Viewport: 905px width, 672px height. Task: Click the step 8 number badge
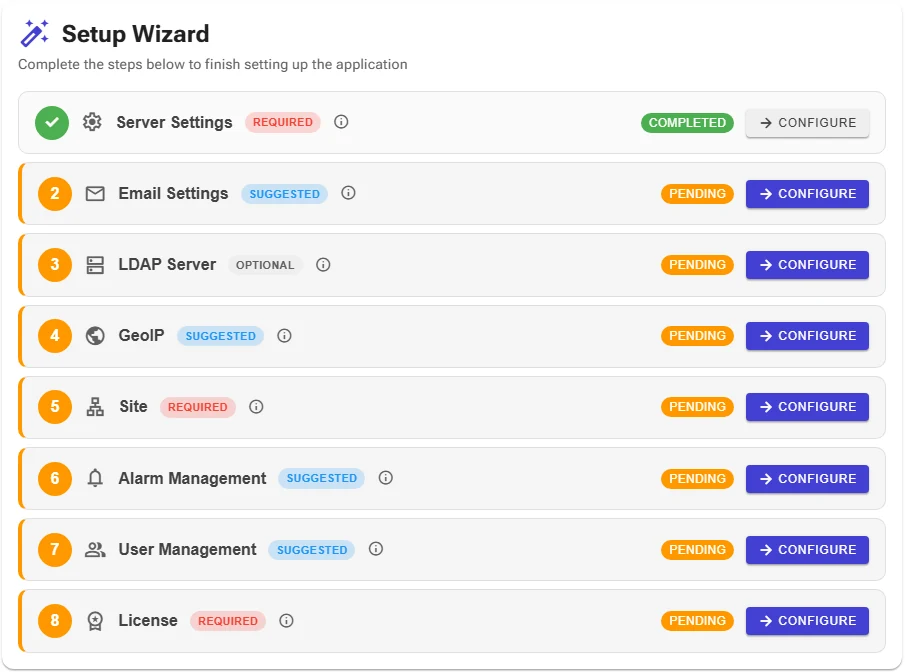[55, 621]
